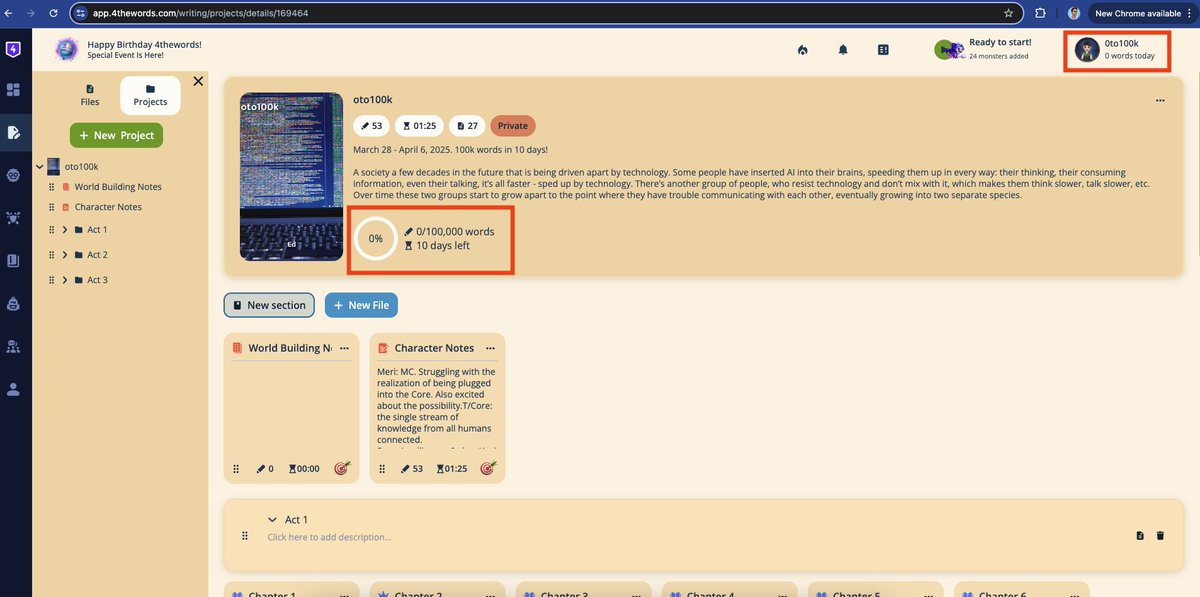Open oto100k project three-dot menu
The image size is (1200, 597).
(1160, 100)
